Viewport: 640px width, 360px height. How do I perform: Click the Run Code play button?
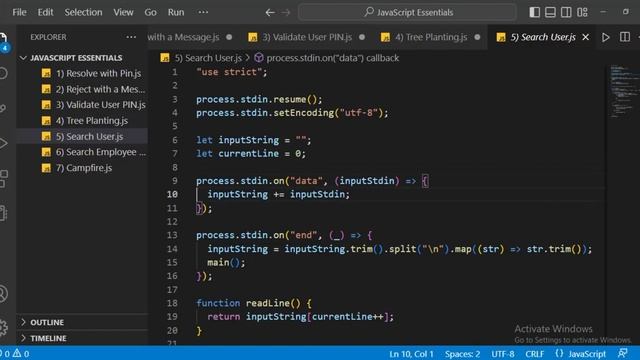[x=605, y=37]
